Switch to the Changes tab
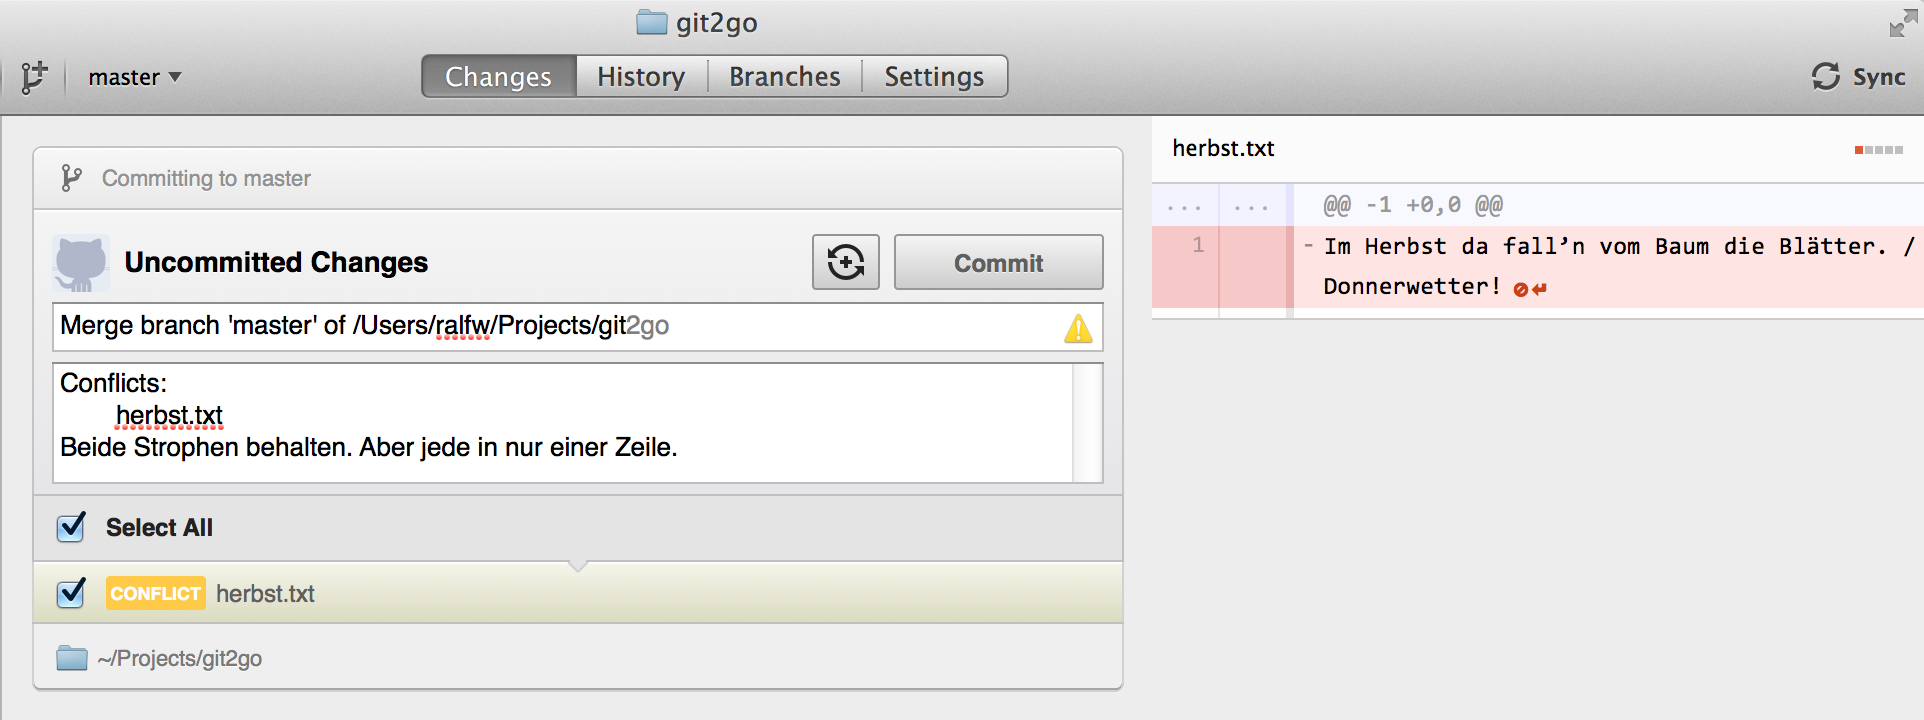The image size is (1924, 720). tap(499, 77)
